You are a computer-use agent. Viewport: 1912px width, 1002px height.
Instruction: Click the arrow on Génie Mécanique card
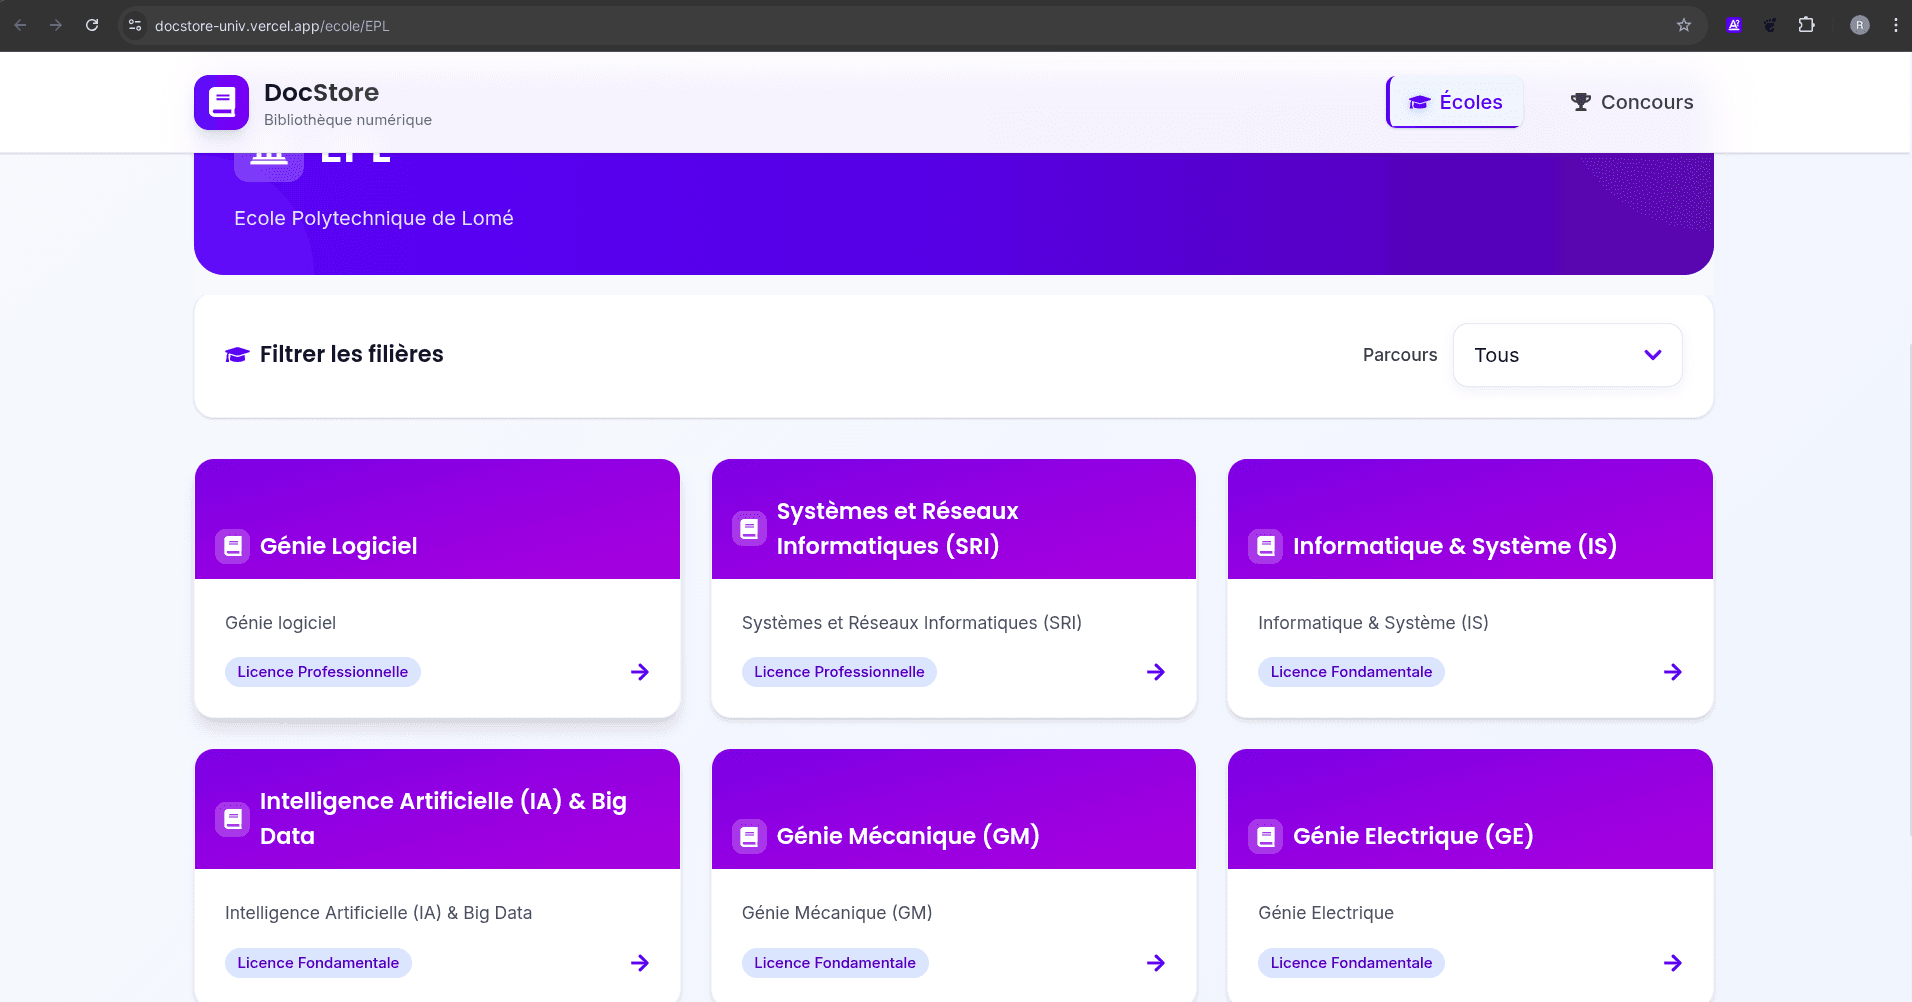(1156, 963)
